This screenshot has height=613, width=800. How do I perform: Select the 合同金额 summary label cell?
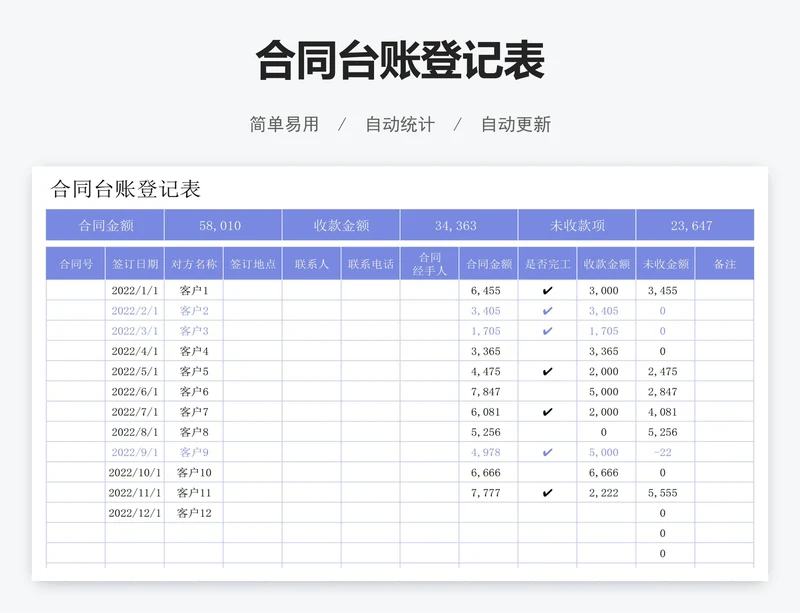tap(105, 225)
